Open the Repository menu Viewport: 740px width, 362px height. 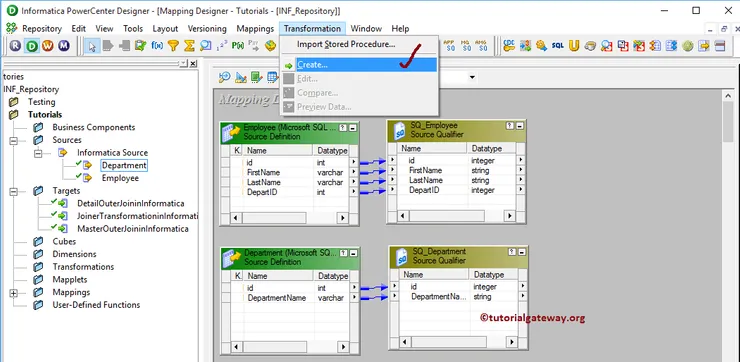(42, 29)
